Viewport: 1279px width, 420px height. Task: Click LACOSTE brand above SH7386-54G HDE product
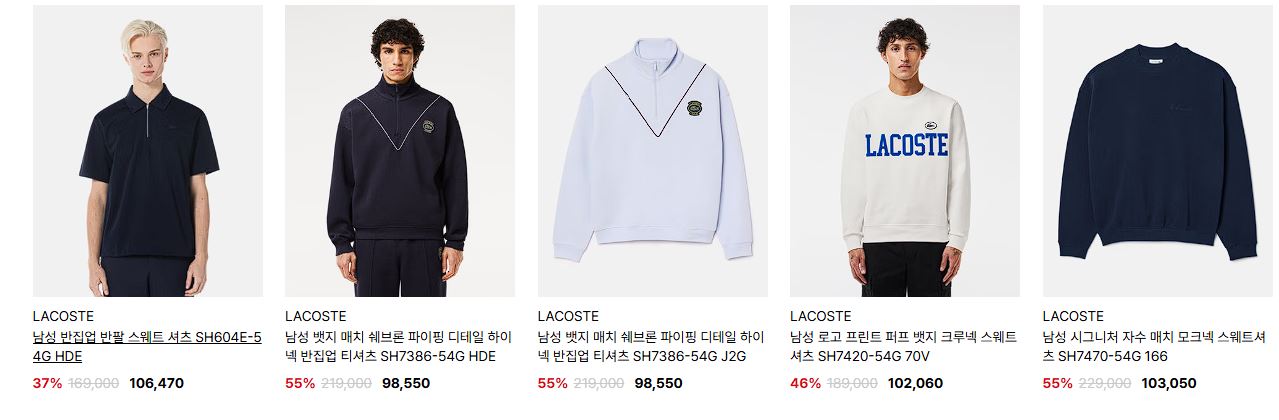[x=315, y=317]
